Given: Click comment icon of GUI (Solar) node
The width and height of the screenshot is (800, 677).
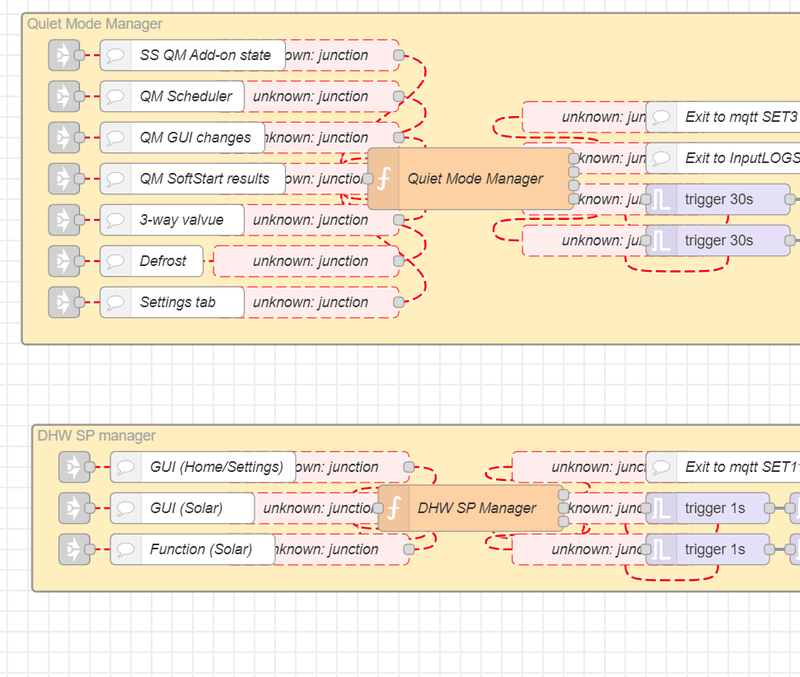Looking at the screenshot, I should click(126, 508).
